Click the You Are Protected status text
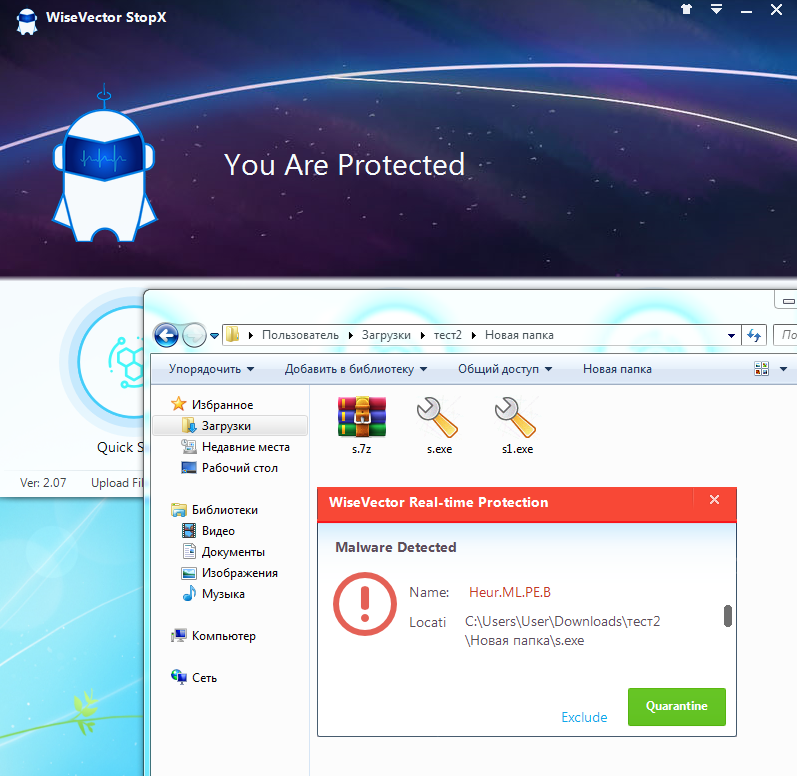The height and width of the screenshot is (776, 797). click(x=344, y=165)
